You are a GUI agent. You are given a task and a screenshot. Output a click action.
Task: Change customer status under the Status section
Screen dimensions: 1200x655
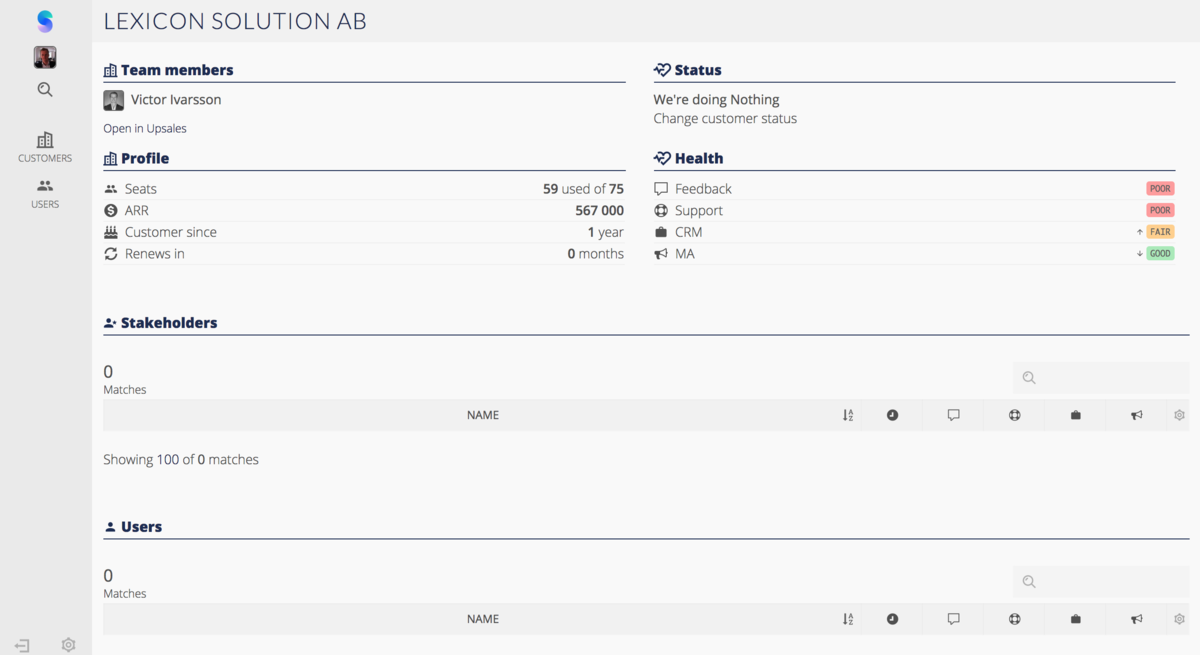tap(725, 118)
